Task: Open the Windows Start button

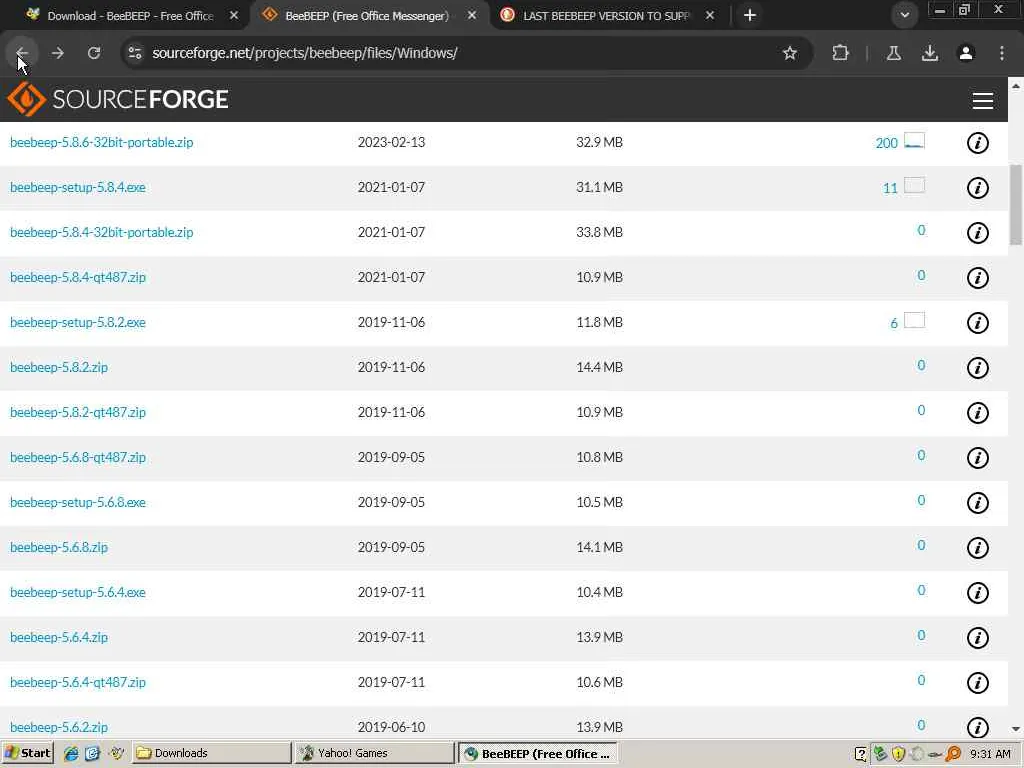Action: pos(27,753)
